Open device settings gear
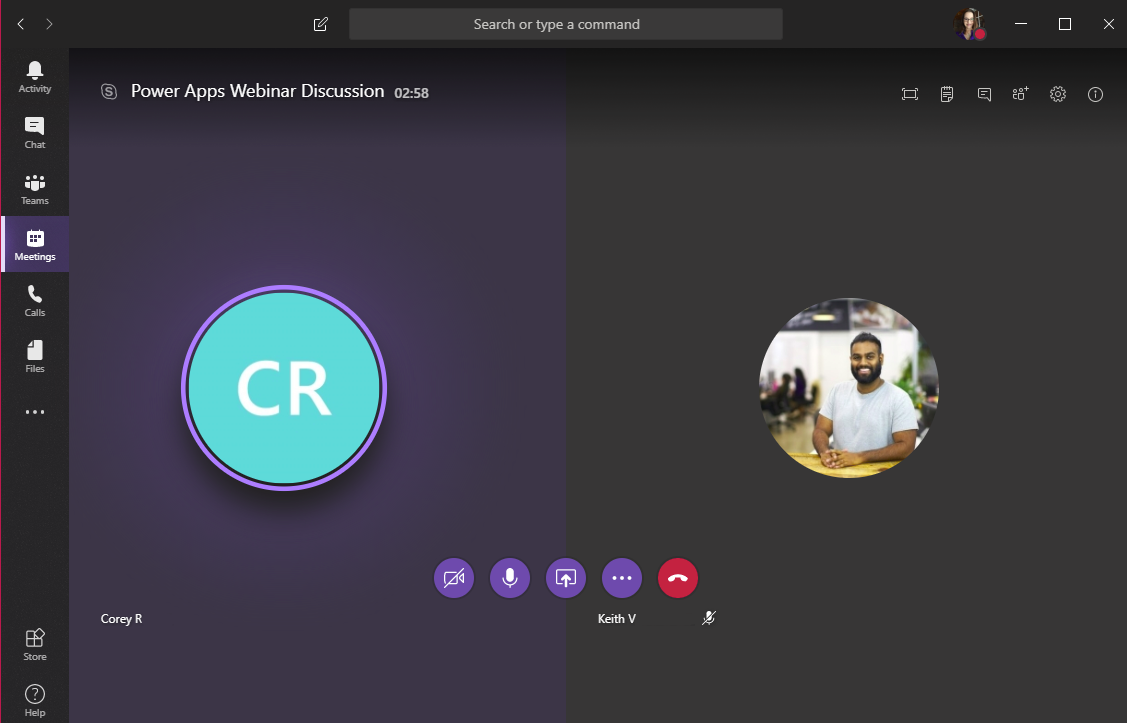1127x723 pixels. [1057, 94]
